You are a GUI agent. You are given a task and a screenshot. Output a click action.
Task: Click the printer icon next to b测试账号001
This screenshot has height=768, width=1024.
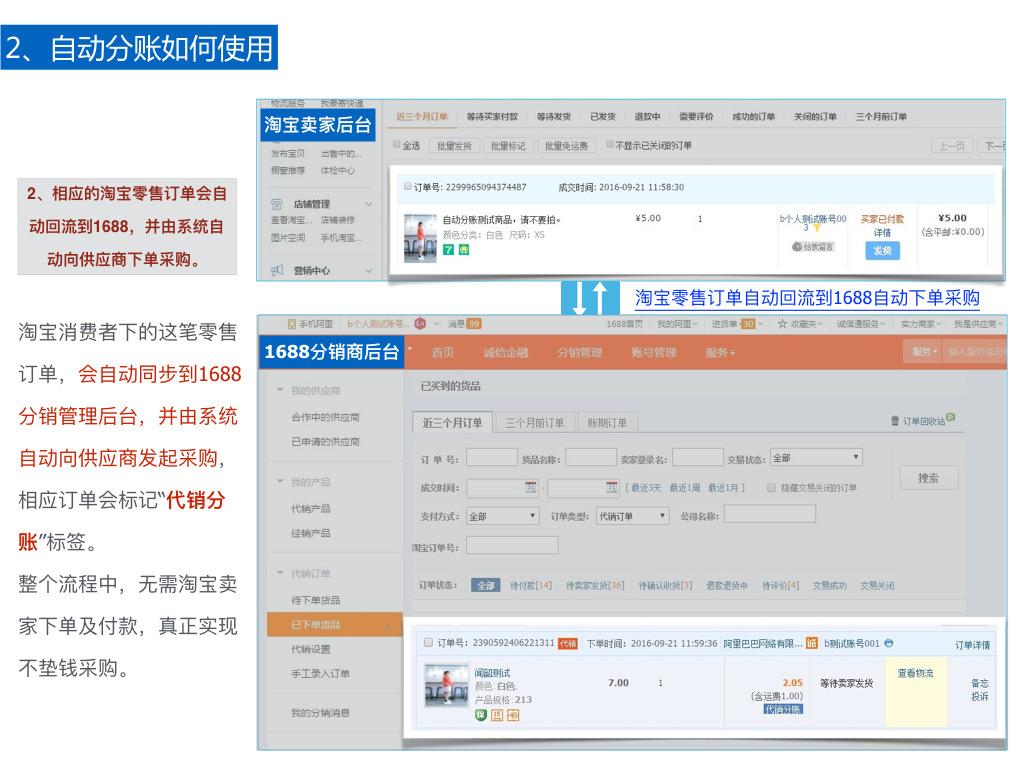tap(889, 643)
